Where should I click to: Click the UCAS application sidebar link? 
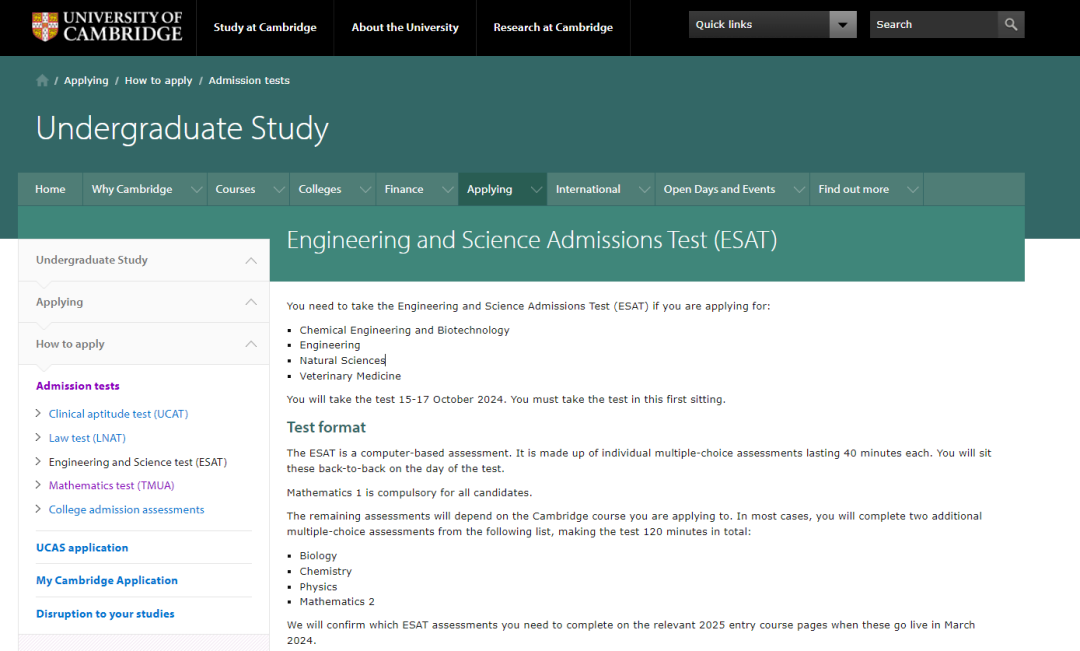tap(82, 548)
